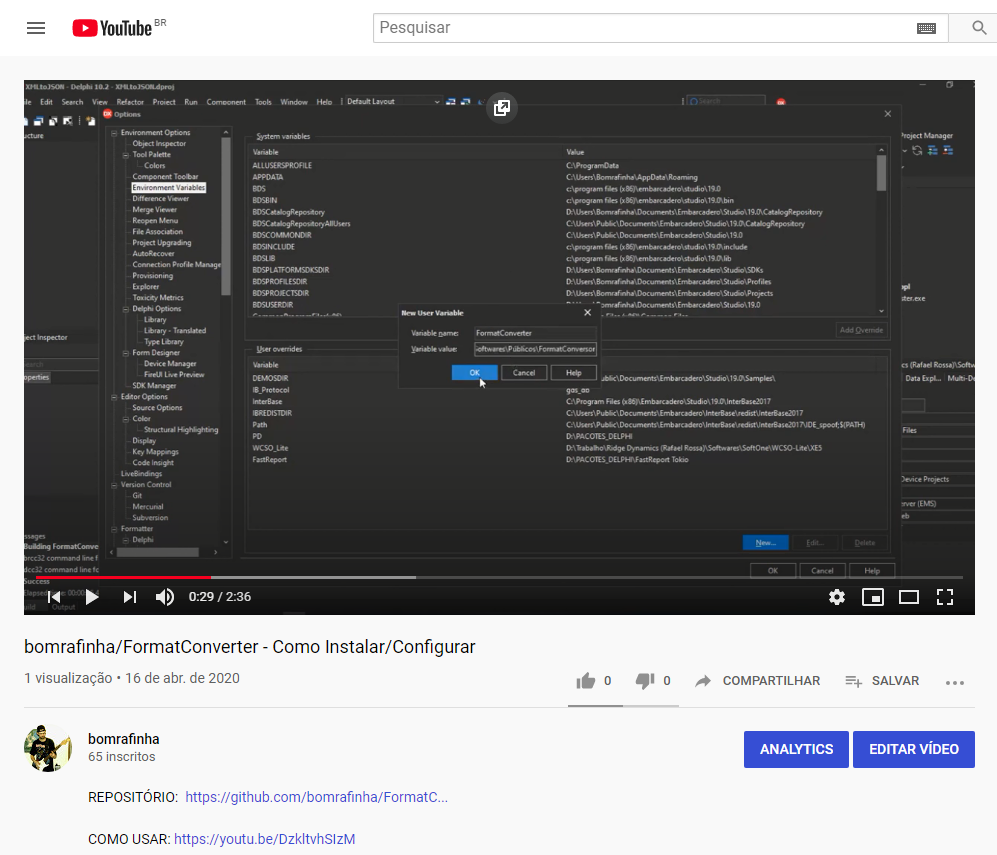997x855 pixels.
Task: Select Library under Delphi Options
Action: [155, 320]
